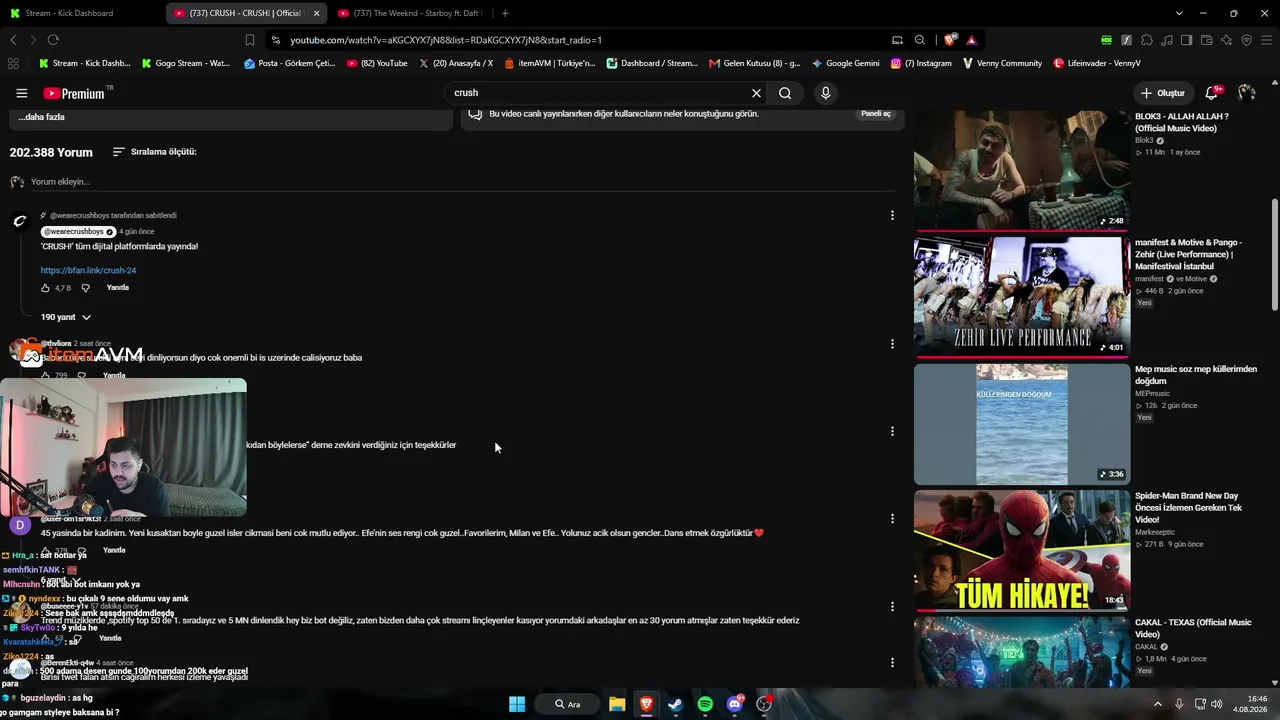The height and width of the screenshot is (720, 1280).
Task: Click the 'Yorum ekleyin...' comment field
Action: click(462, 182)
